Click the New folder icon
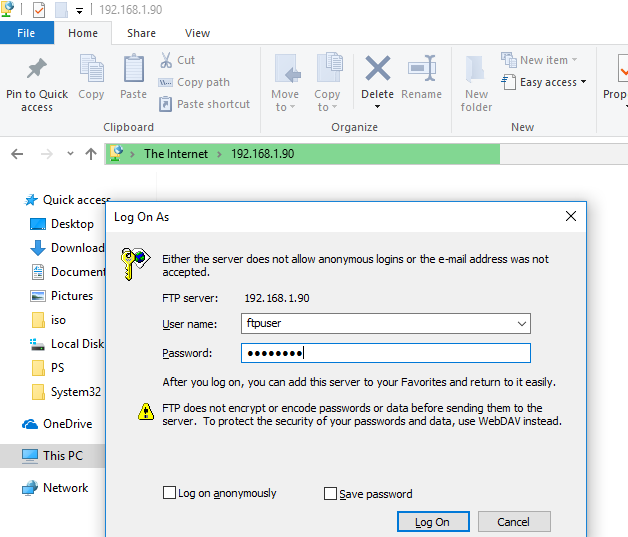This screenshot has height=537, width=628. coord(476,68)
